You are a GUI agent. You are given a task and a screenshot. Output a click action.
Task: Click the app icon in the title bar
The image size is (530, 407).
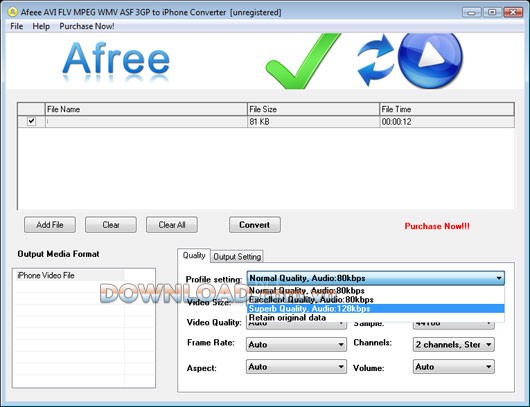pos(13,12)
